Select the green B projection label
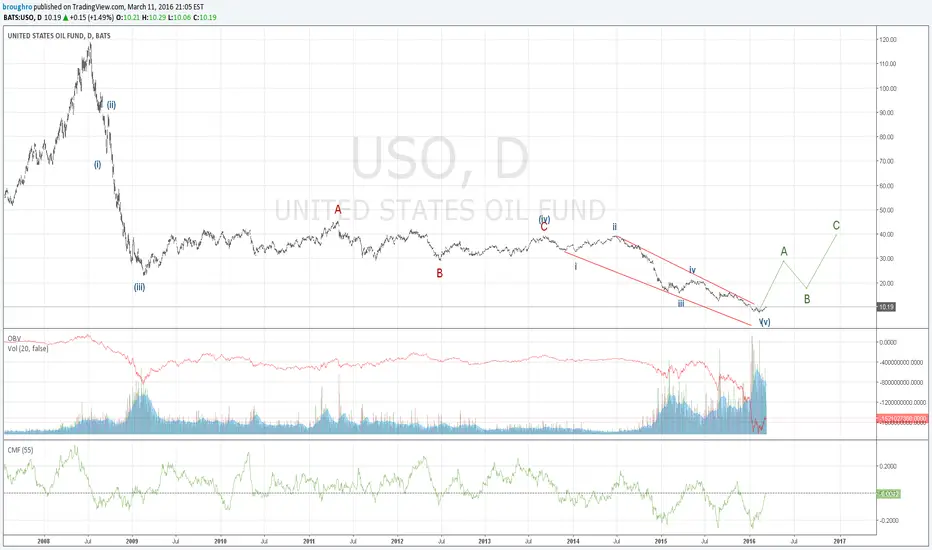 point(807,300)
